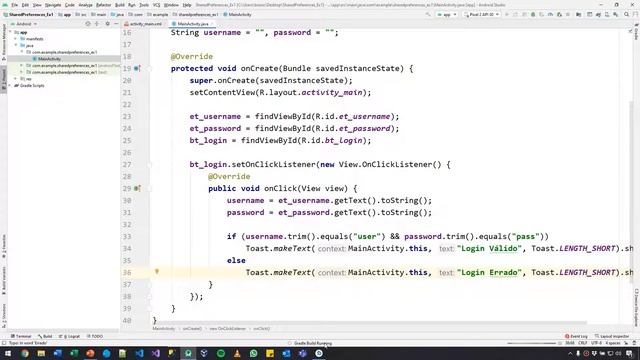Click the Search Everywhere magnifier icon

point(627,15)
